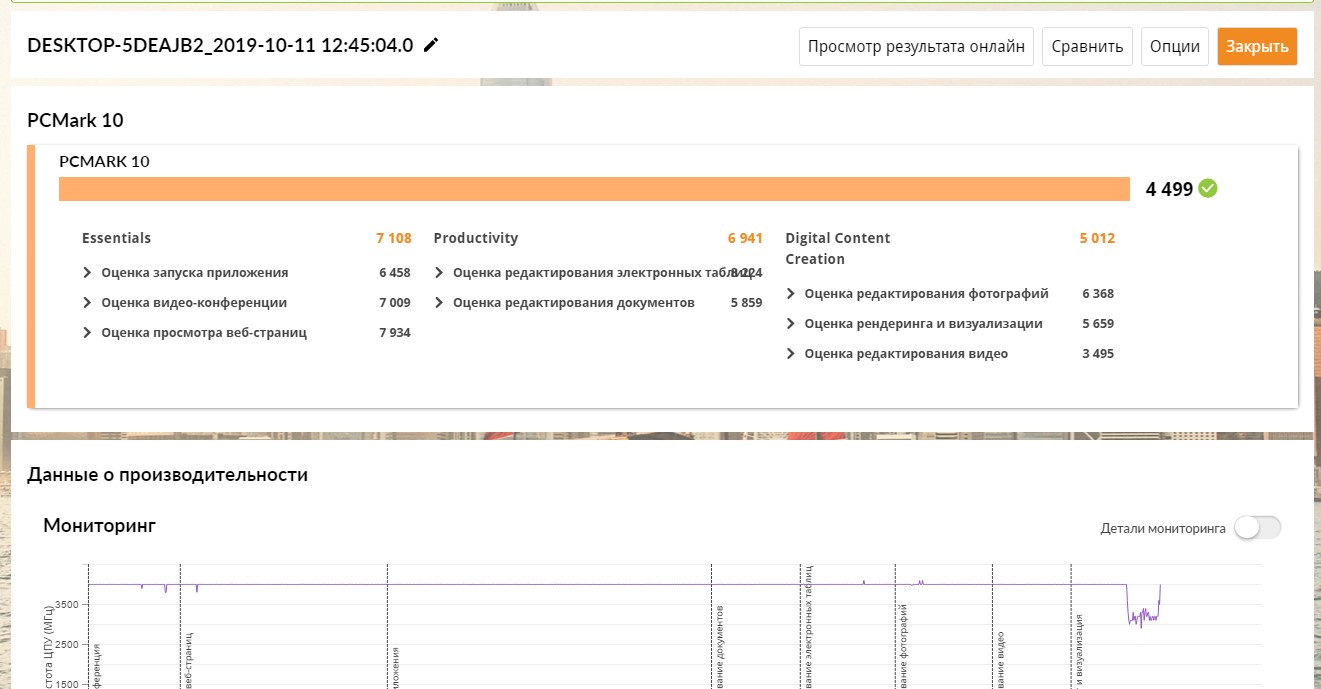
Task: Click the pencil icon to rename result
Action: click(431, 45)
